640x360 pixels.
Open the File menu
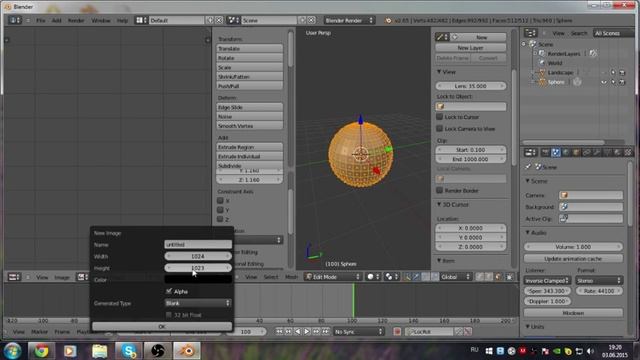click(40, 20)
